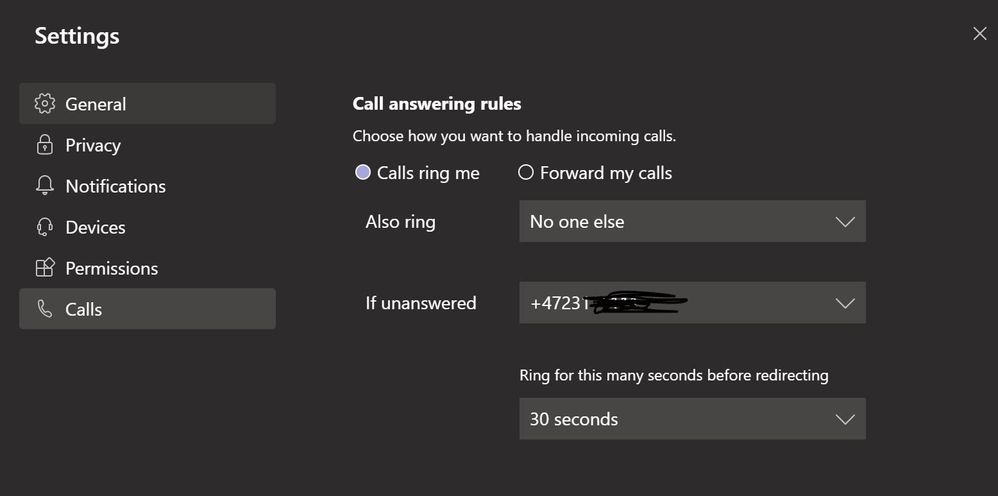
Task: Click the Notifications bell icon
Action: pyautogui.click(x=44, y=186)
